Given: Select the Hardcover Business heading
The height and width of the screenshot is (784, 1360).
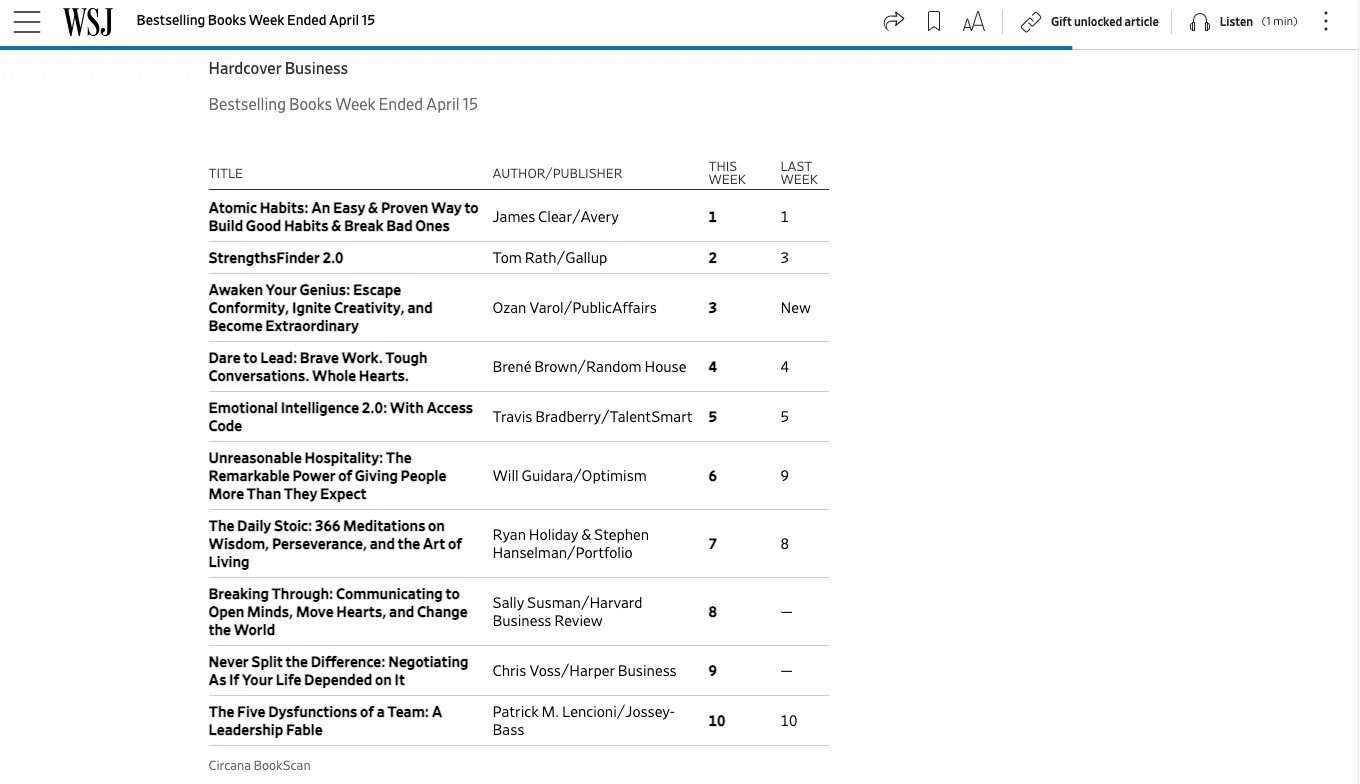Looking at the screenshot, I should (x=278, y=69).
